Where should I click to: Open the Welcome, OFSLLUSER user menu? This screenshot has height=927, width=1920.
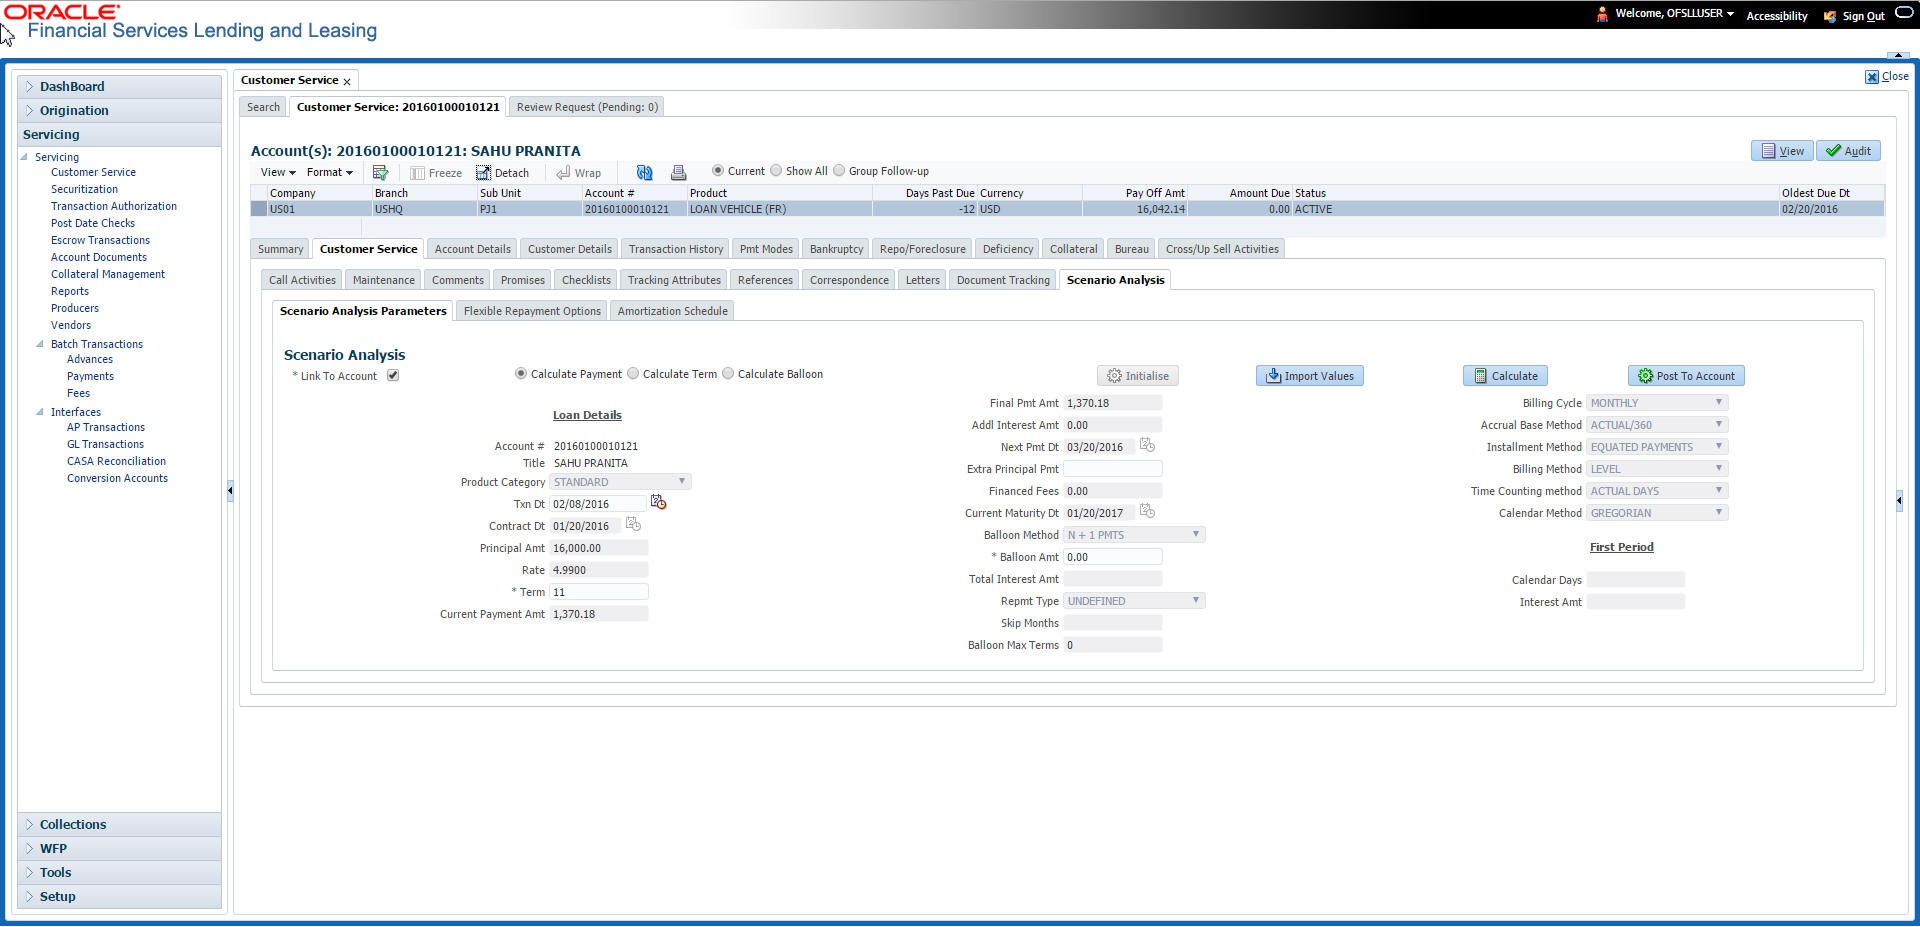pyautogui.click(x=1674, y=14)
